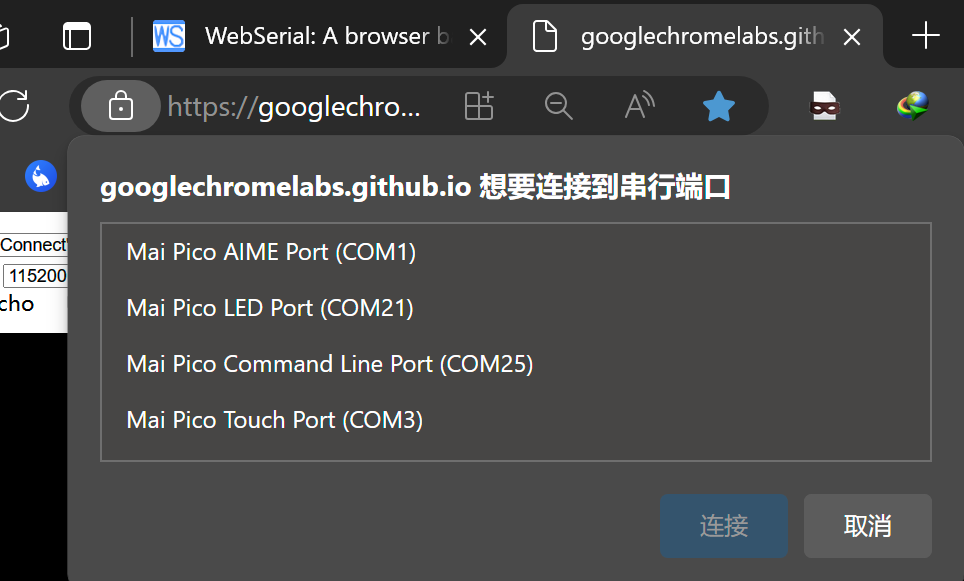964x581 pixels.
Task: Click the zoom out magnifier icon
Action: (558, 106)
